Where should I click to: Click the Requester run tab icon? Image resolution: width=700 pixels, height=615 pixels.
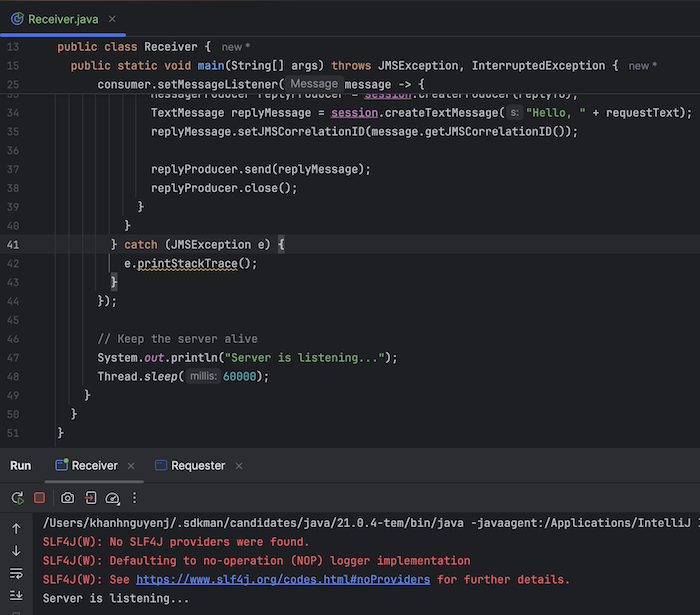pos(161,465)
